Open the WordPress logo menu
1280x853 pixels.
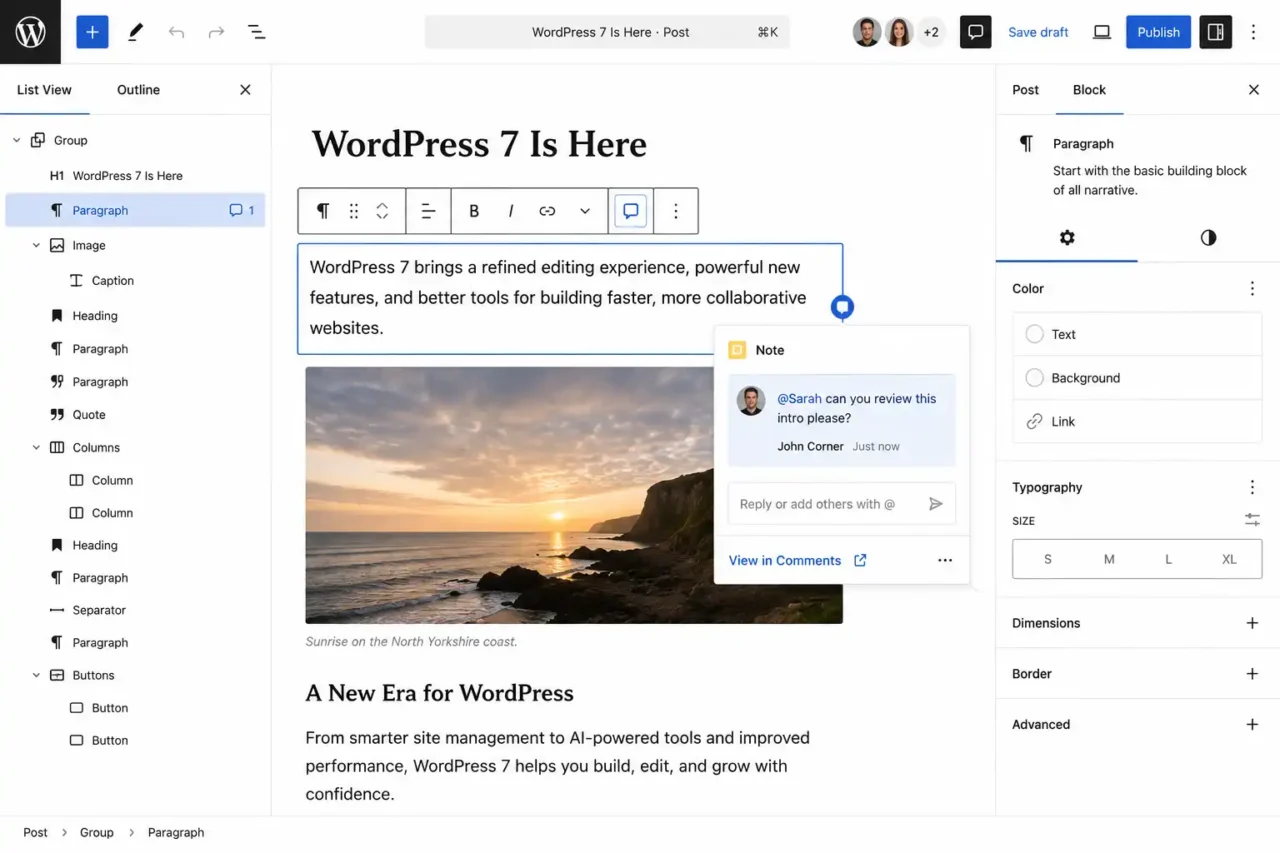point(30,32)
